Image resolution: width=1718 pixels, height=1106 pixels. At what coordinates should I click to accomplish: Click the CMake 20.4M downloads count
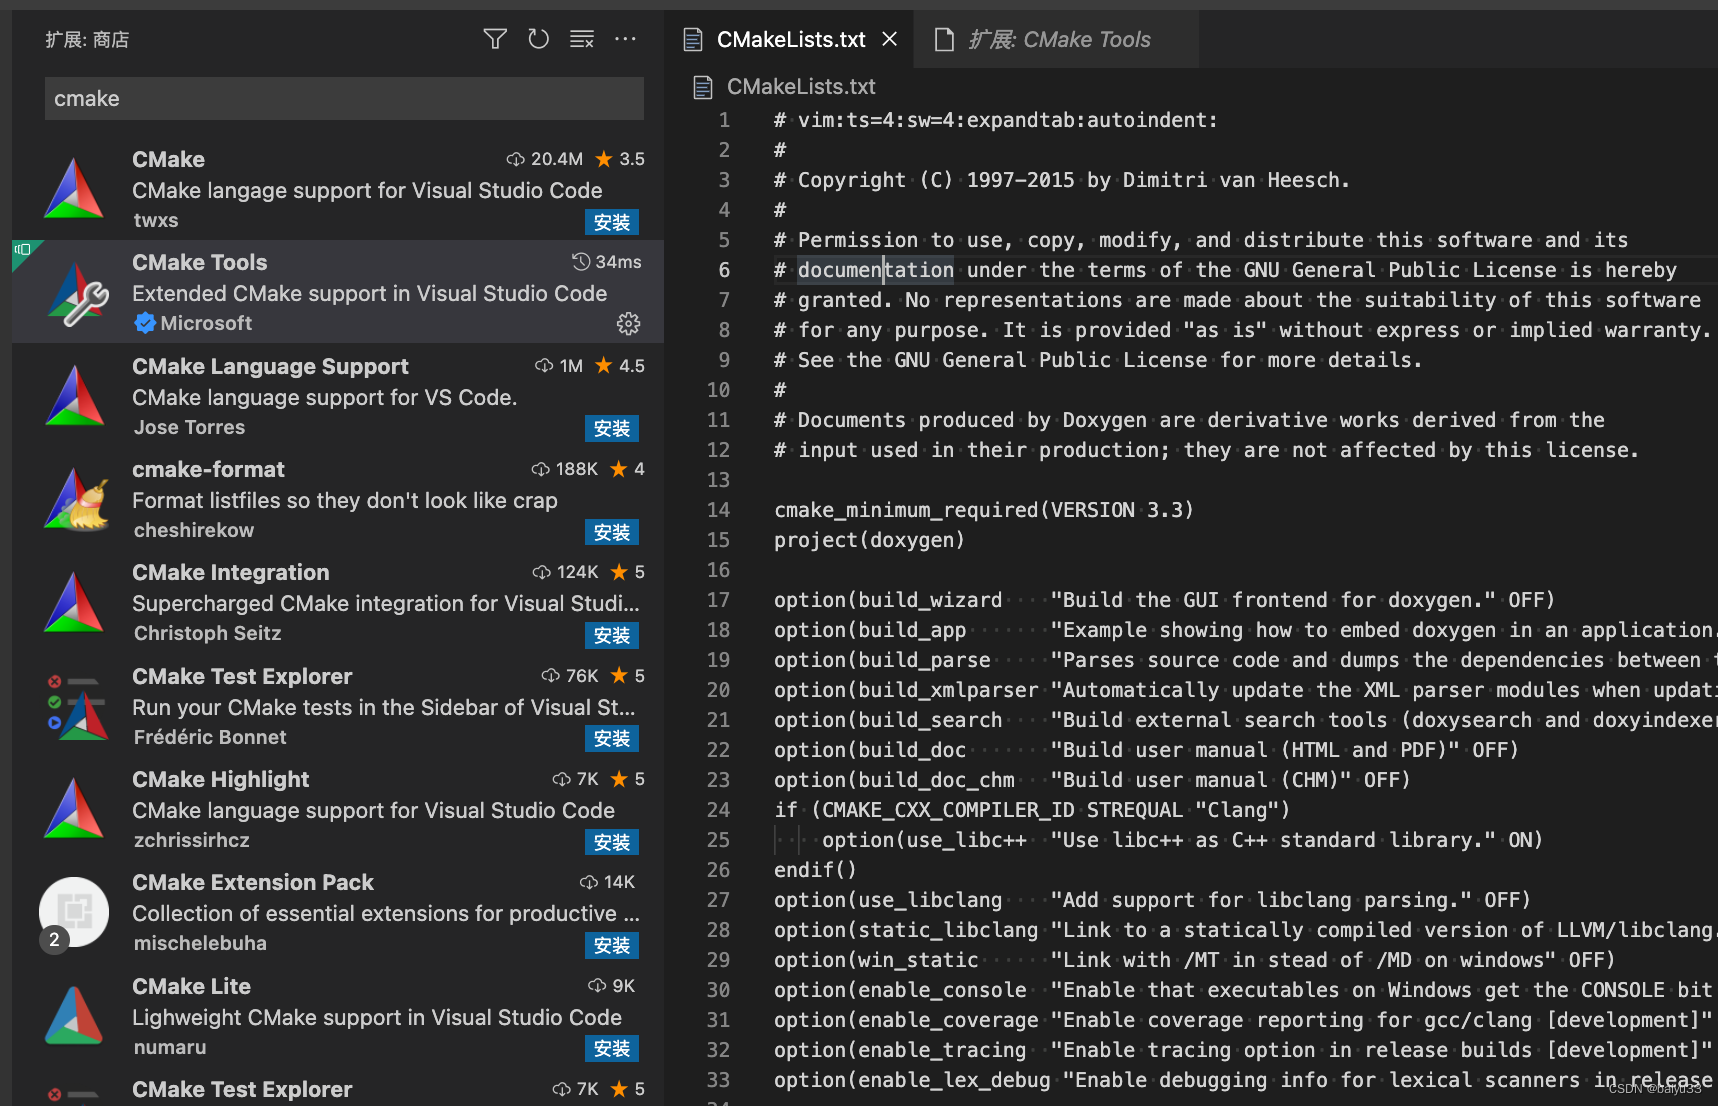click(545, 159)
